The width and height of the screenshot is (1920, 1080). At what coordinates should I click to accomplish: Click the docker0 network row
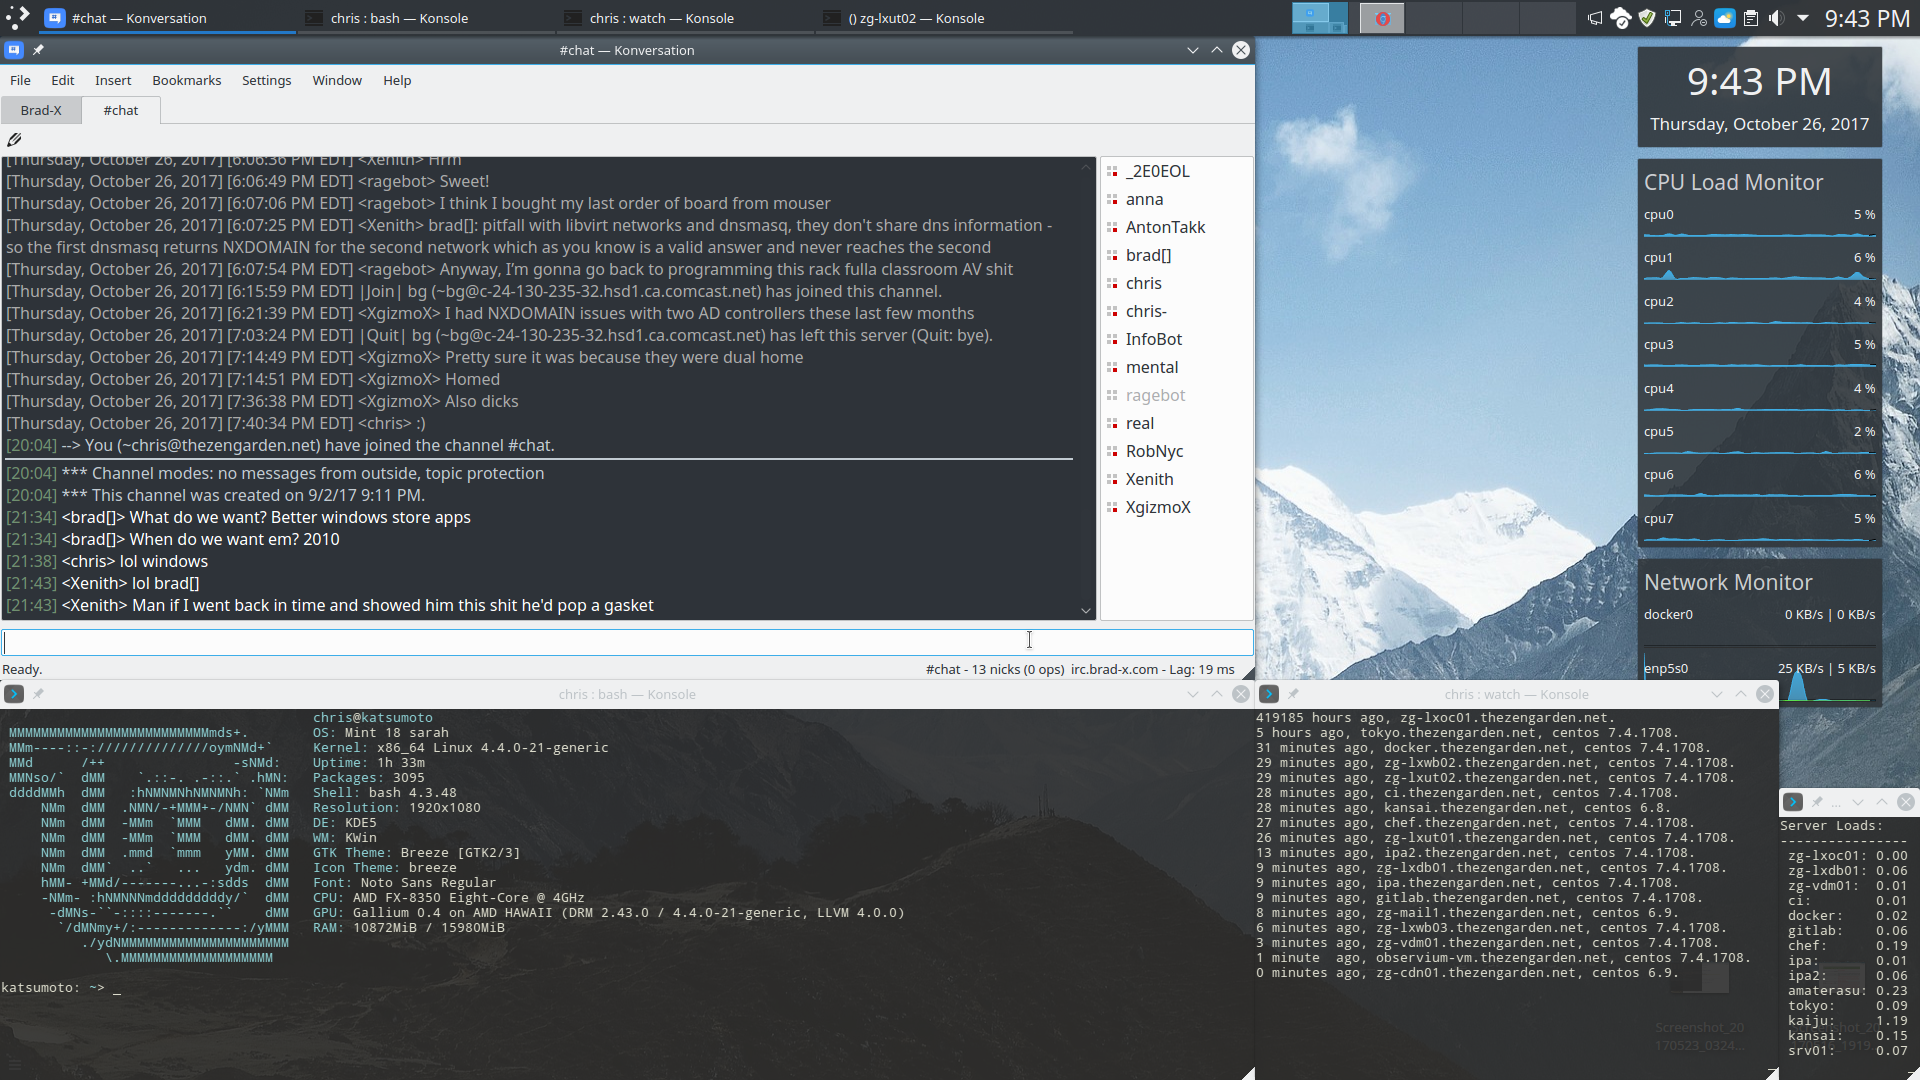(1759, 614)
